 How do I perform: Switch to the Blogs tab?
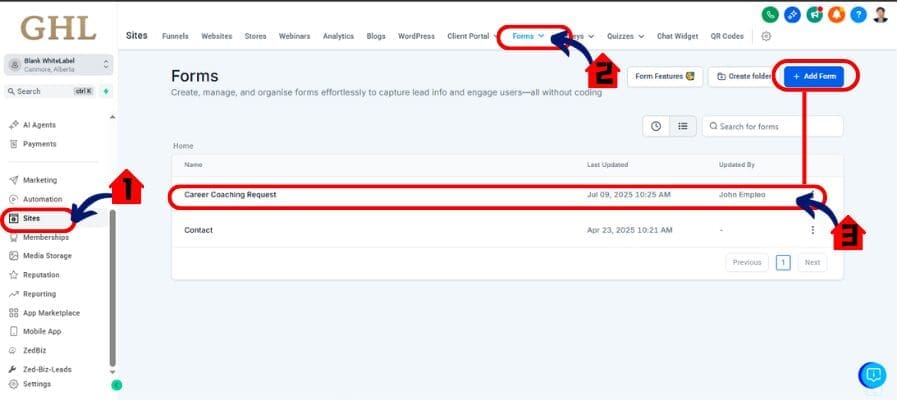tap(376, 36)
